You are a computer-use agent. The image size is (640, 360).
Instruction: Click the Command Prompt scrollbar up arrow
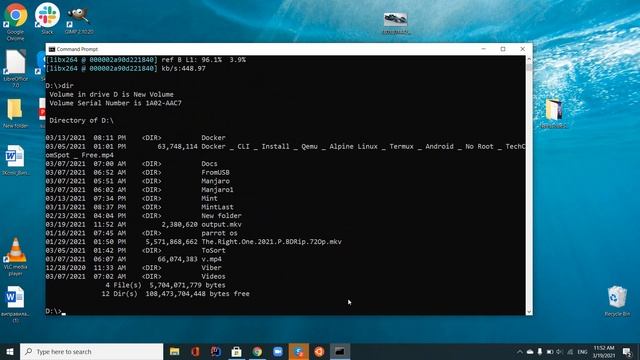point(529,60)
